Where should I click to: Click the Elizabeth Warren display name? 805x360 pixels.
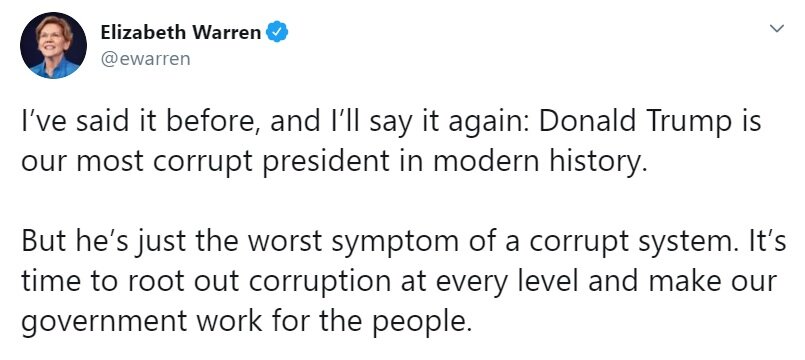(x=181, y=32)
